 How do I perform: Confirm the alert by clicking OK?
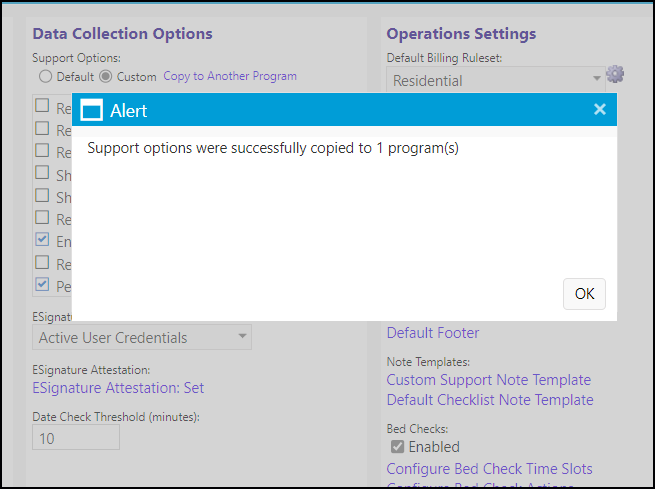584,294
